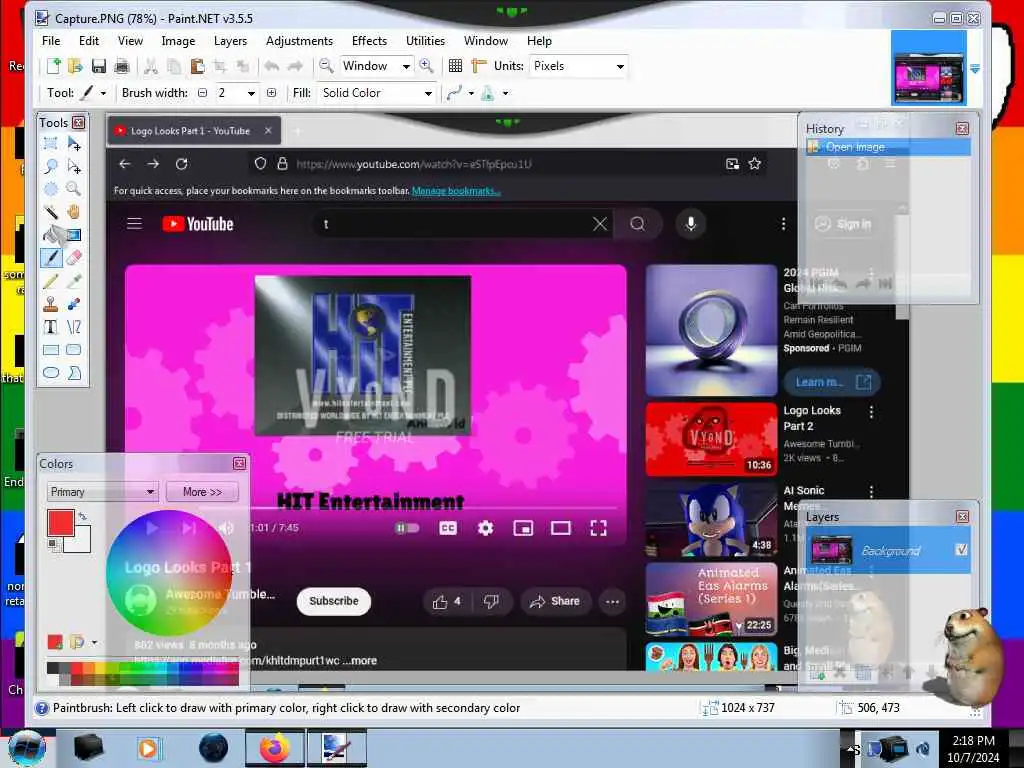This screenshot has height=768, width=1024.
Task: Select the Zoom tool in Tools panel
Action: click(74, 189)
